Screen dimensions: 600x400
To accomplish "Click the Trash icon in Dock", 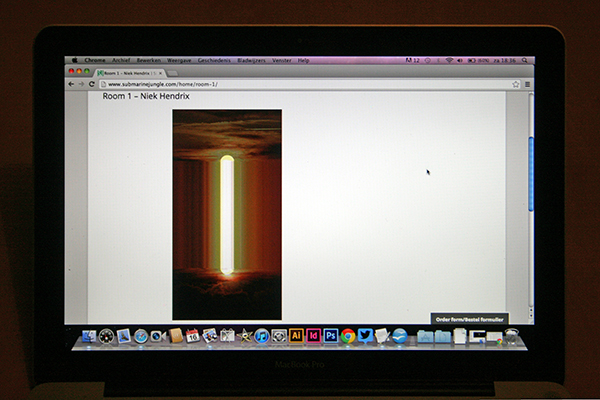I will 510,337.
